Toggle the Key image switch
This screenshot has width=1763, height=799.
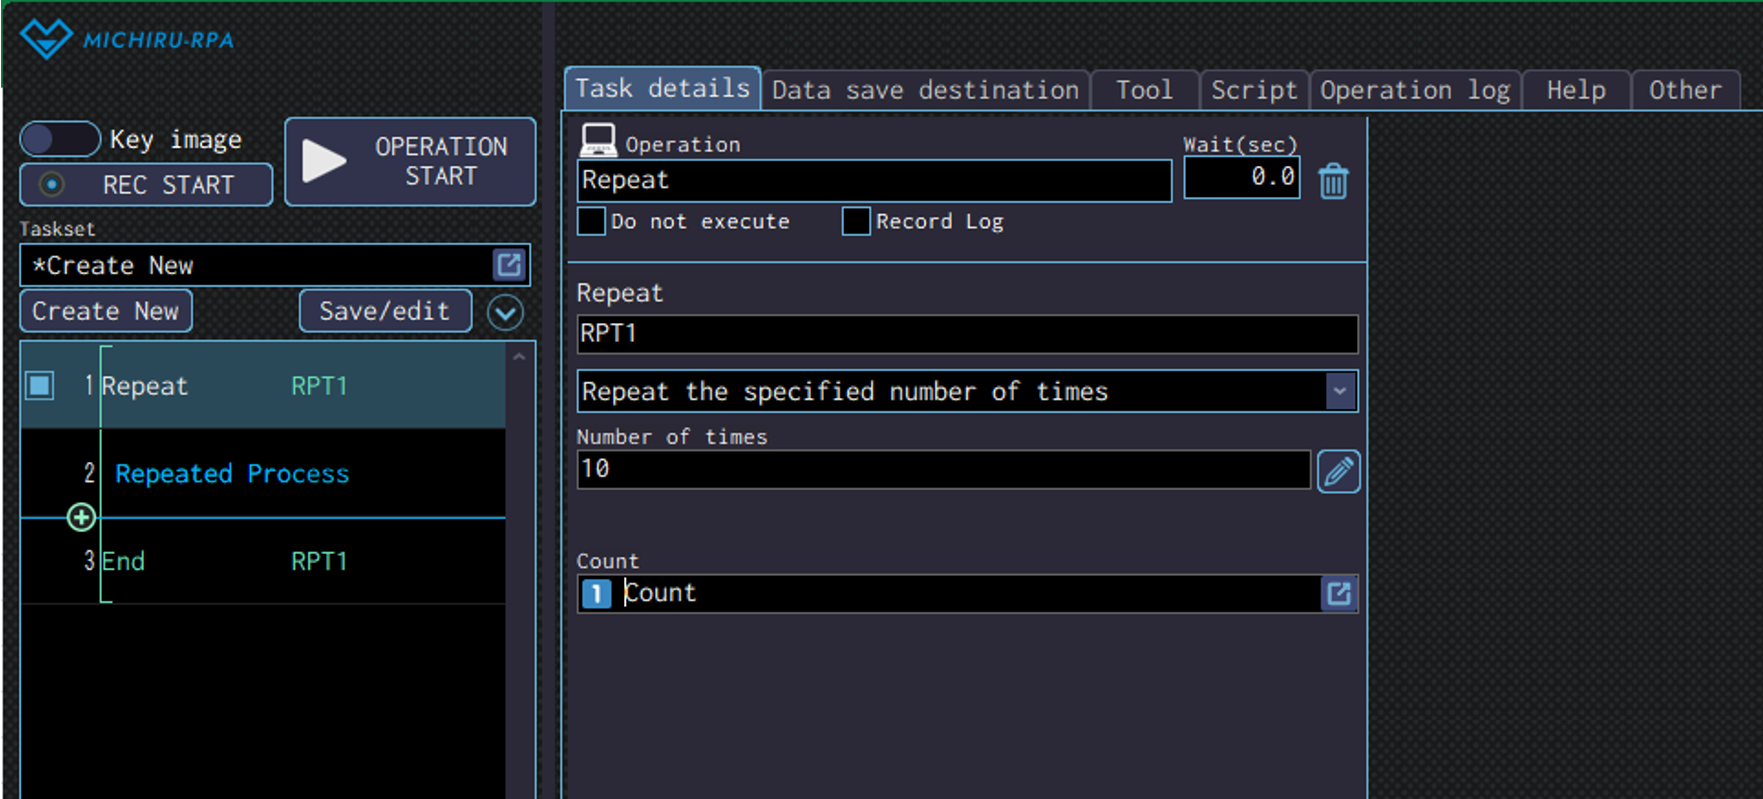60,139
